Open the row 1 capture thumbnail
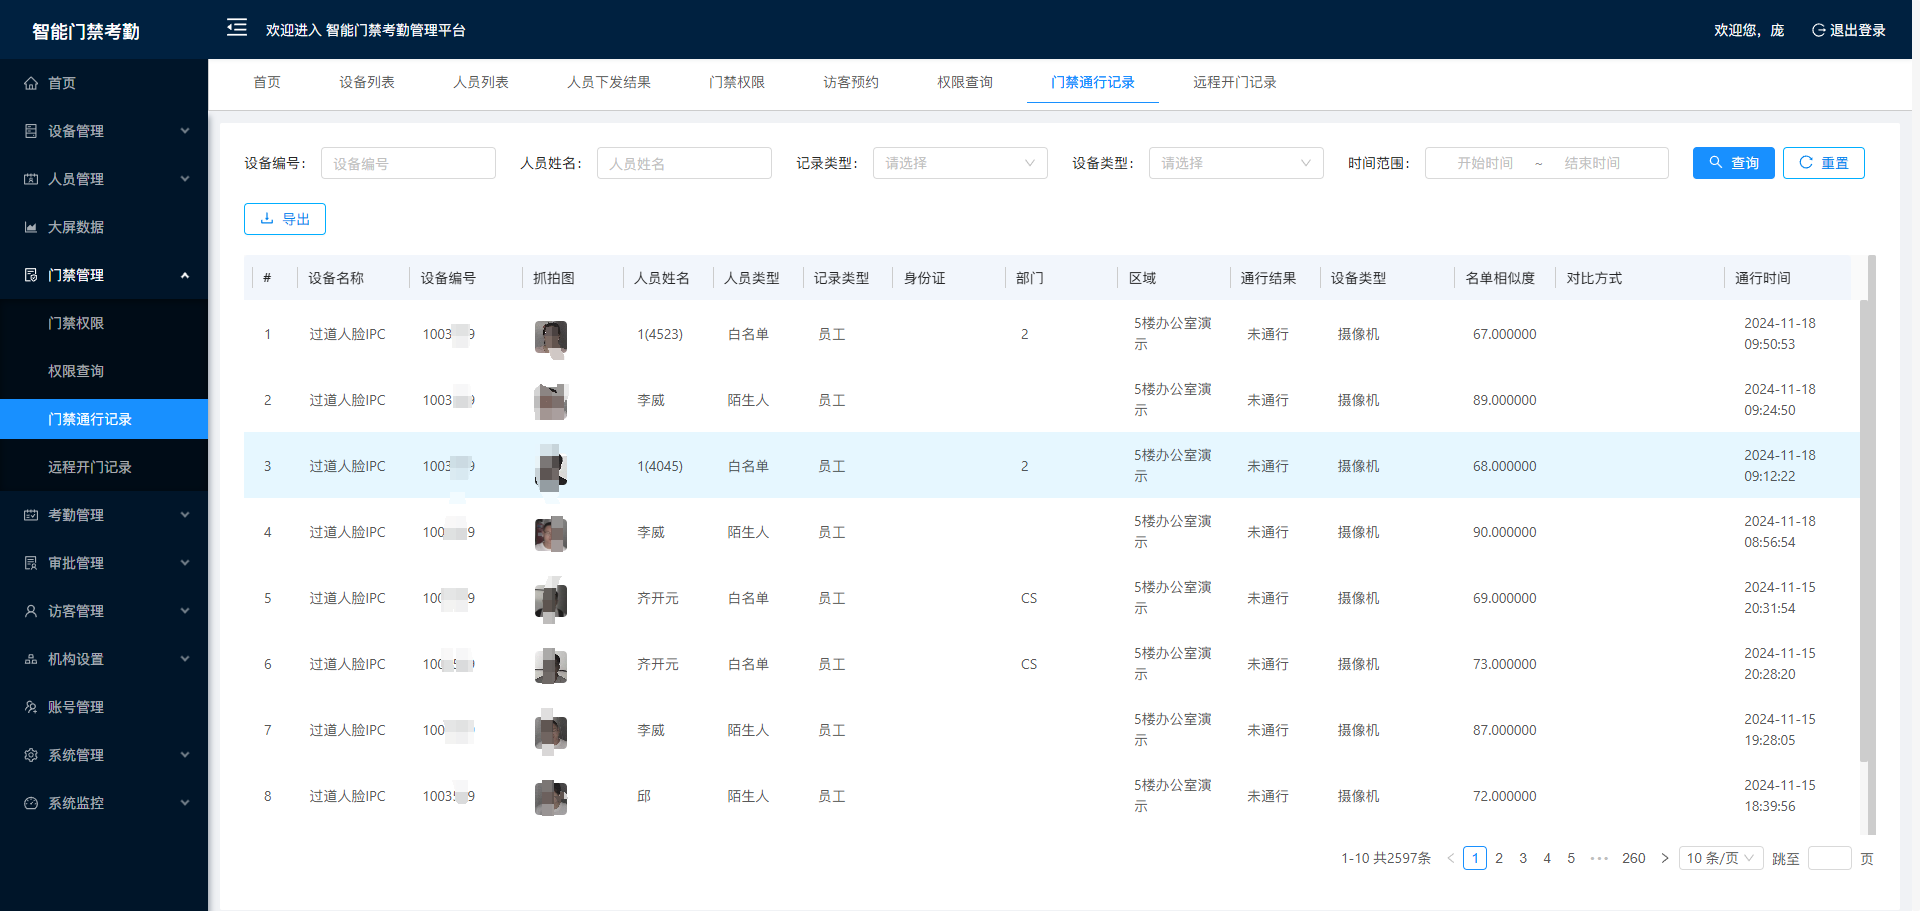1920x911 pixels. (x=551, y=337)
